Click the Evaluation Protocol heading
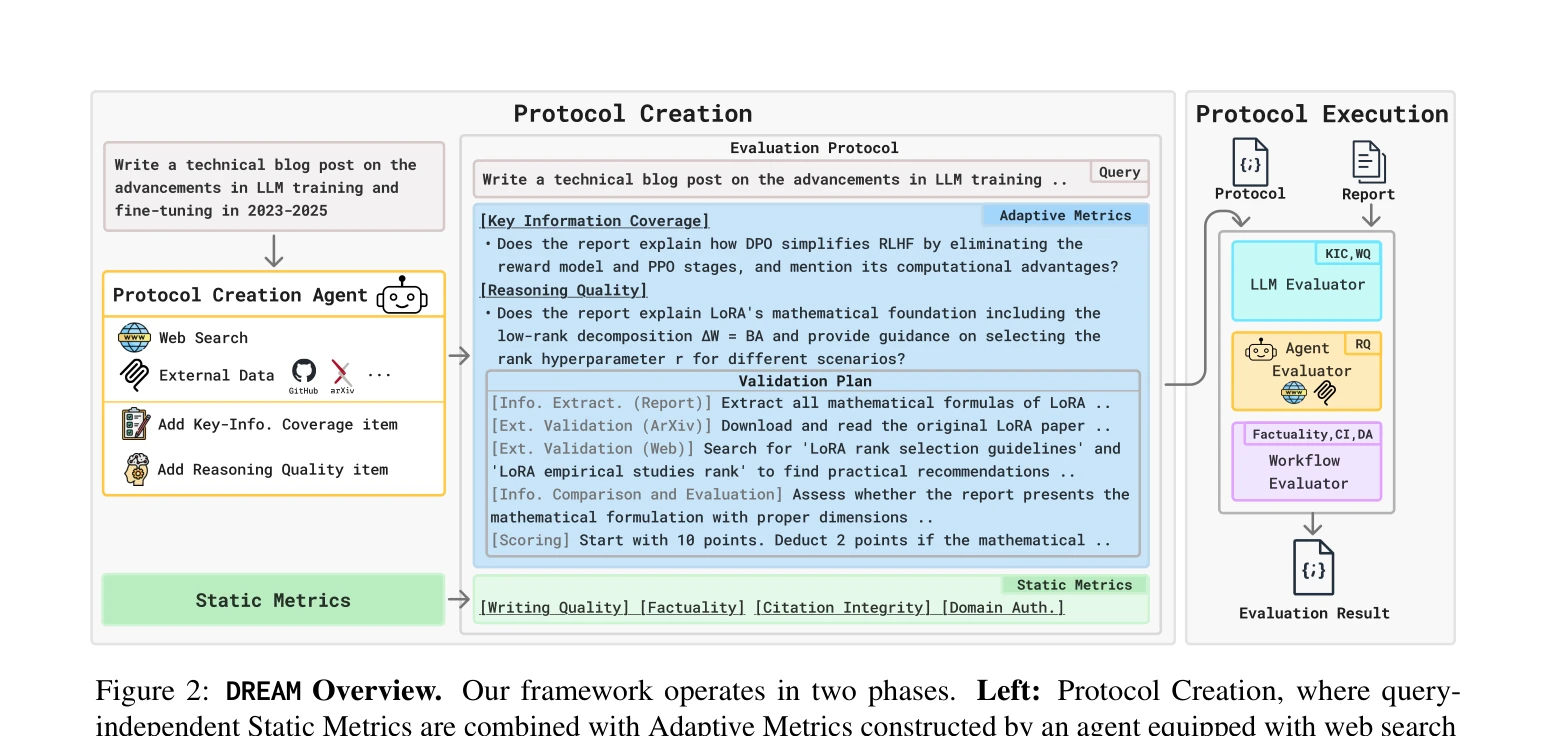The image size is (1546, 736). (814, 148)
